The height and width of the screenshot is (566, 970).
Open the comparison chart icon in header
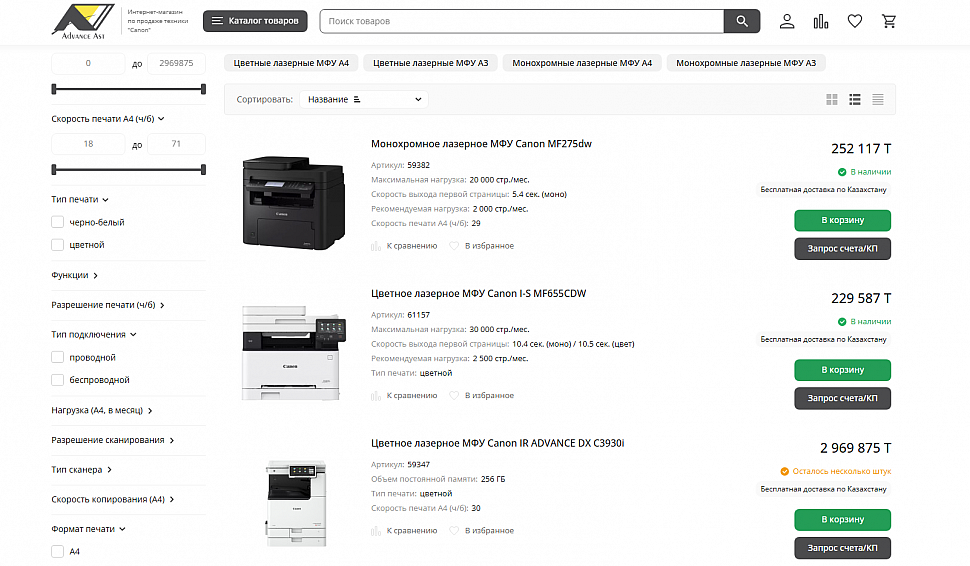click(x=821, y=22)
